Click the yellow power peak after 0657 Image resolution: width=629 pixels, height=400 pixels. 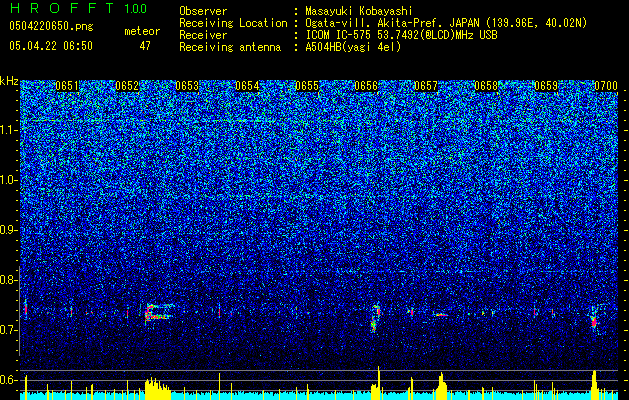click(441, 386)
